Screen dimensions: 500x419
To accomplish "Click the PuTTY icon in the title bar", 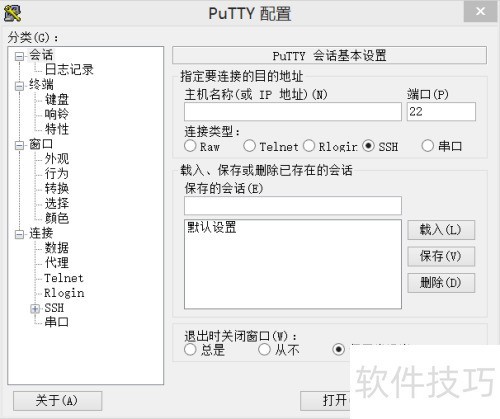I will tap(12, 13).
